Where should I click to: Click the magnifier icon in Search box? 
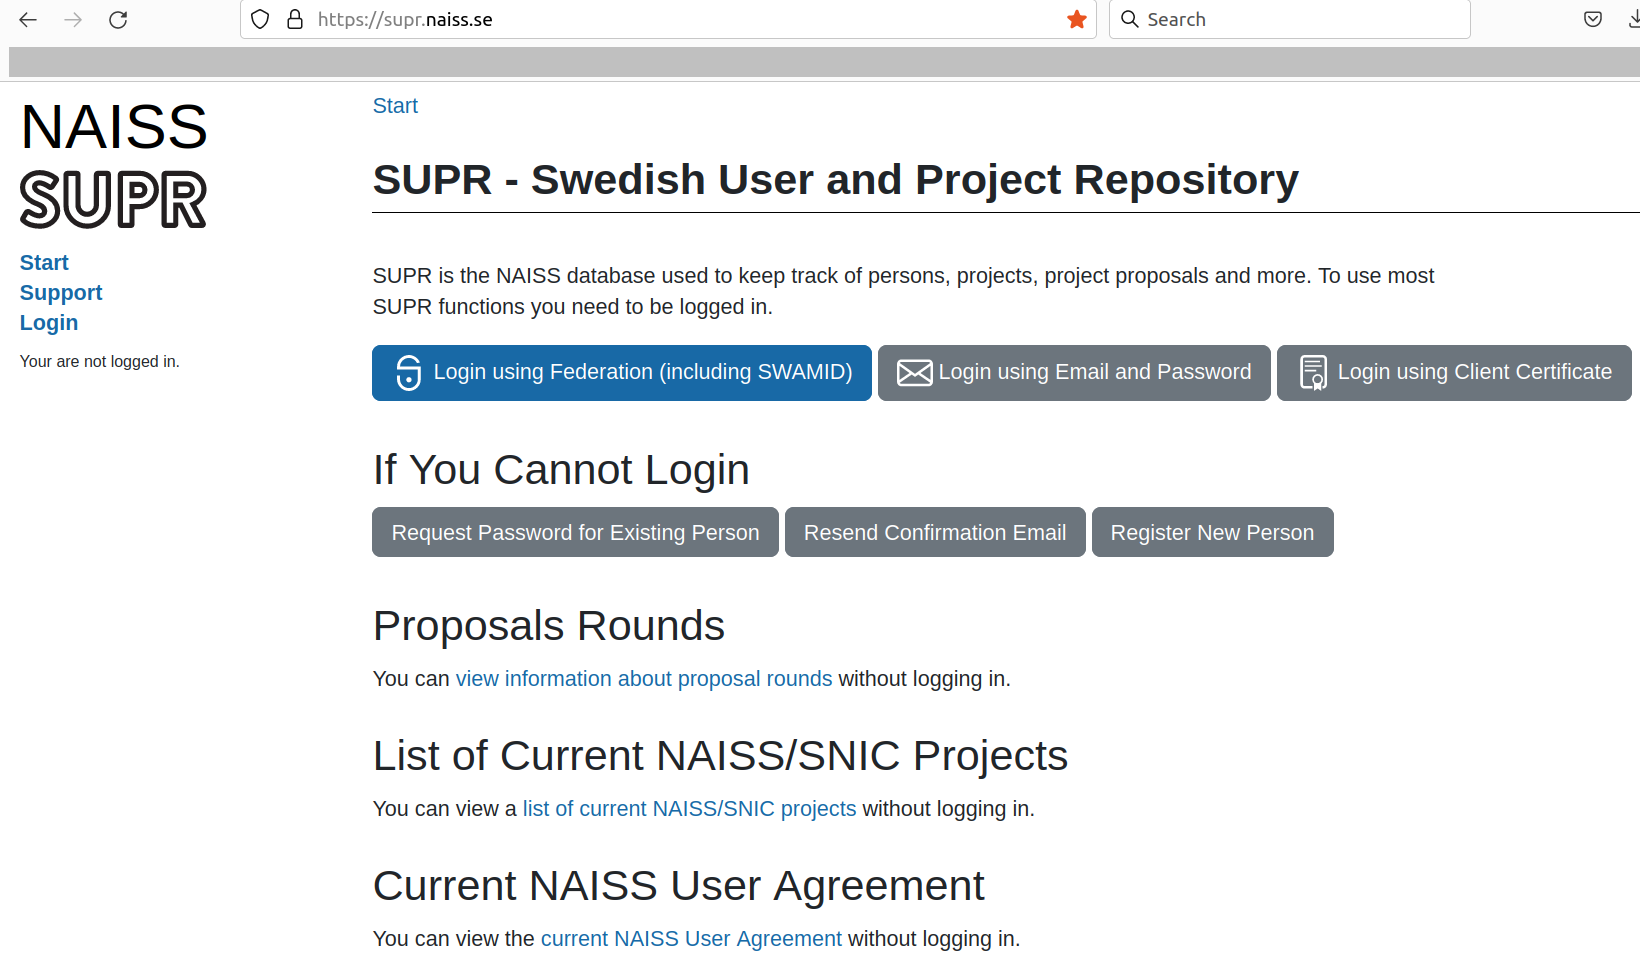(1130, 19)
